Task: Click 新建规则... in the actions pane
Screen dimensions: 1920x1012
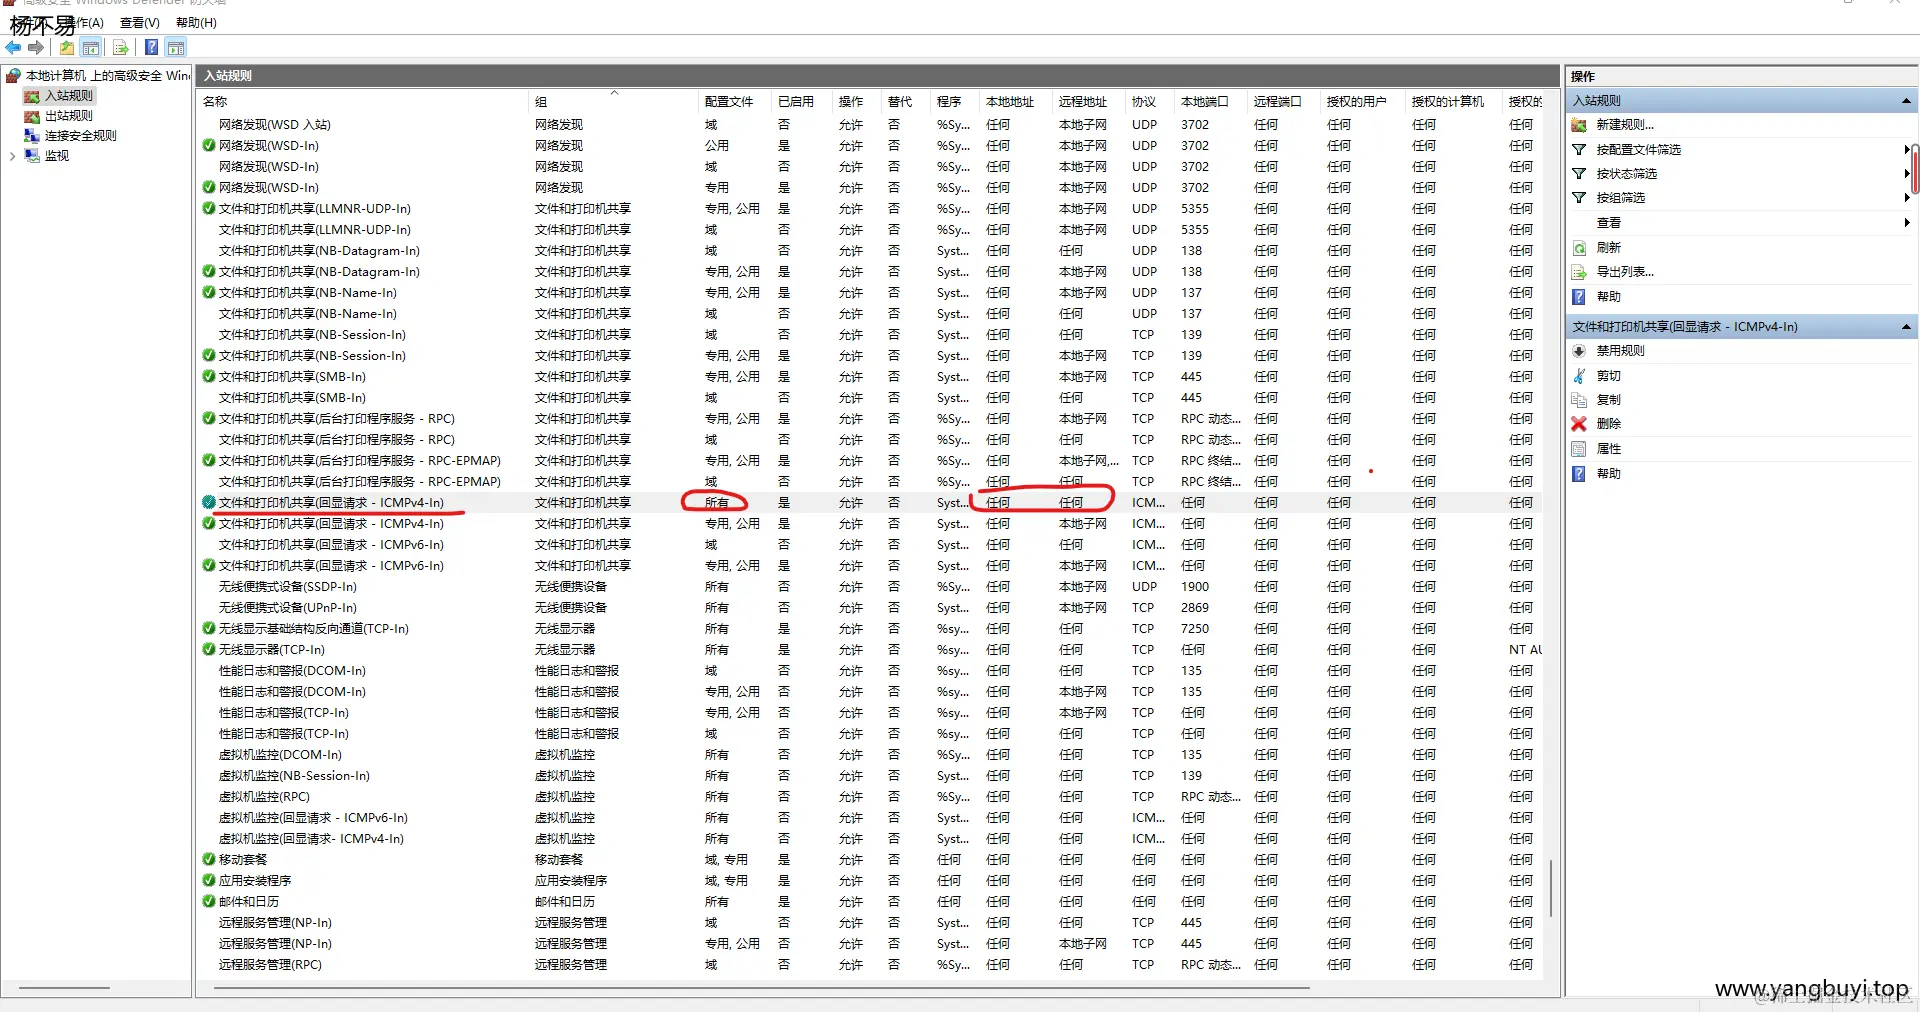Action: click(1625, 125)
